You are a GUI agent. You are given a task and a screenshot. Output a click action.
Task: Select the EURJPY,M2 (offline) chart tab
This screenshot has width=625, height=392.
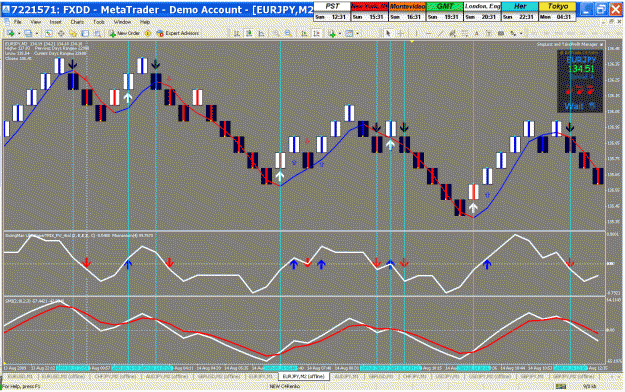point(304,376)
